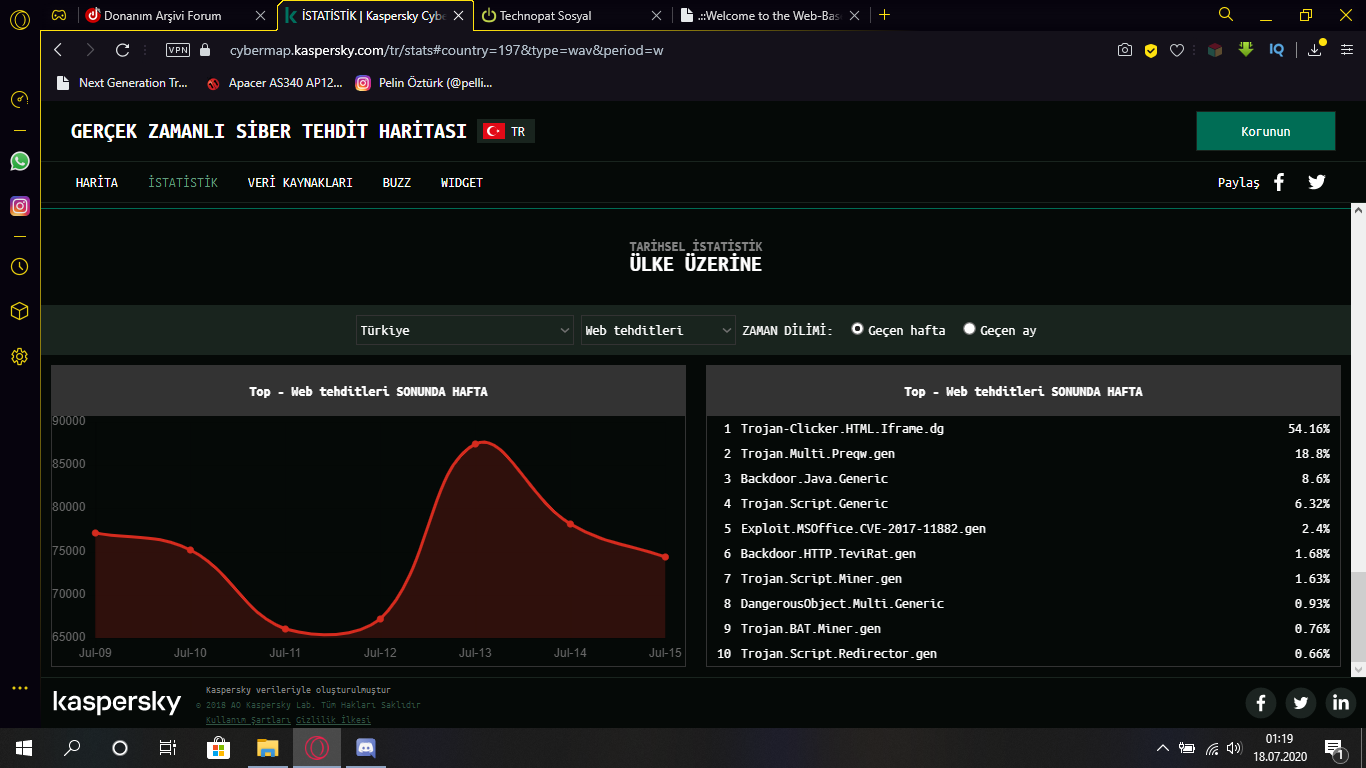The height and width of the screenshot is (768, 1366).
Task: Open the Windows Start menu
Action: (24, 748)
